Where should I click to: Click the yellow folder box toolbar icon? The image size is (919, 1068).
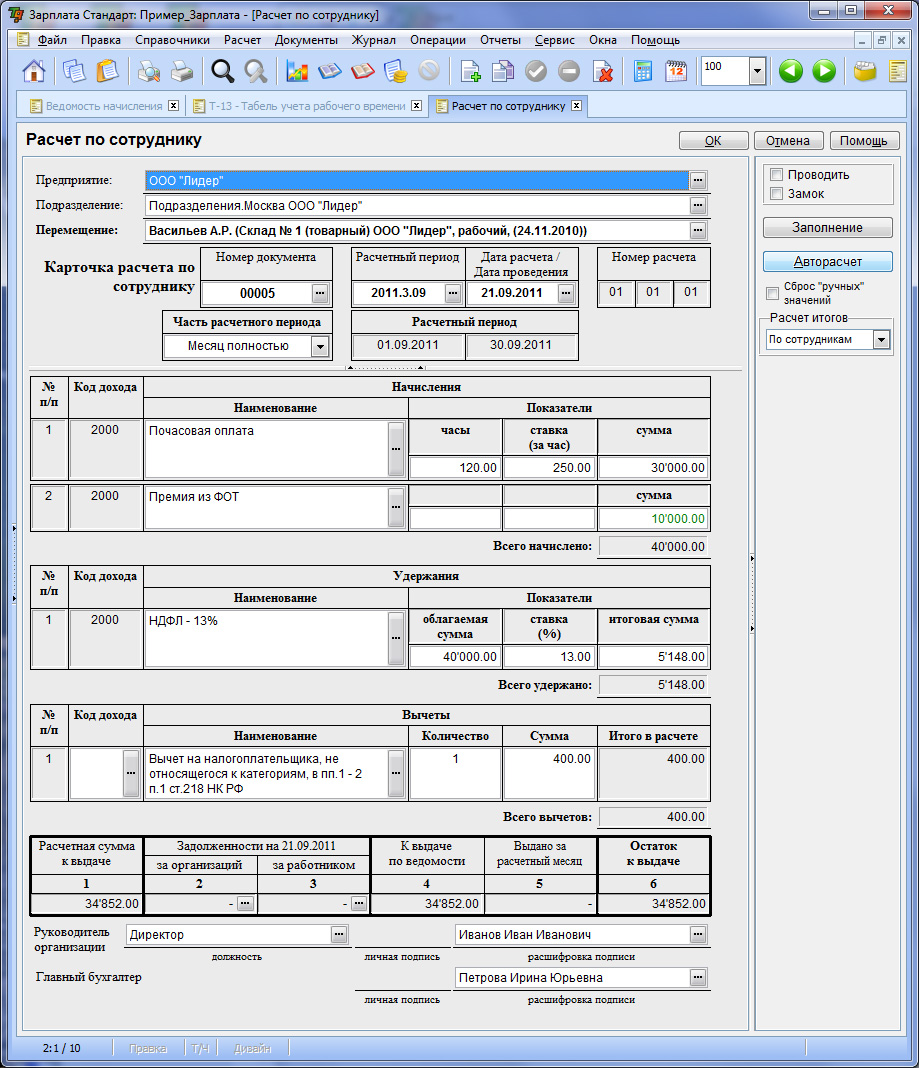[x=865, y=71]
